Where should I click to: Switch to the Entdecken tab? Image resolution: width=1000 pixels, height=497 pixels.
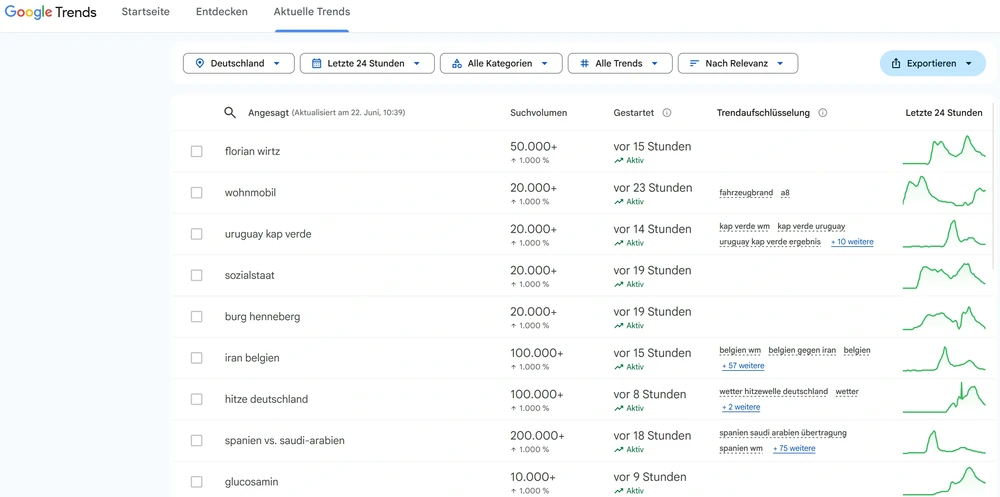(x=222, y=11)
